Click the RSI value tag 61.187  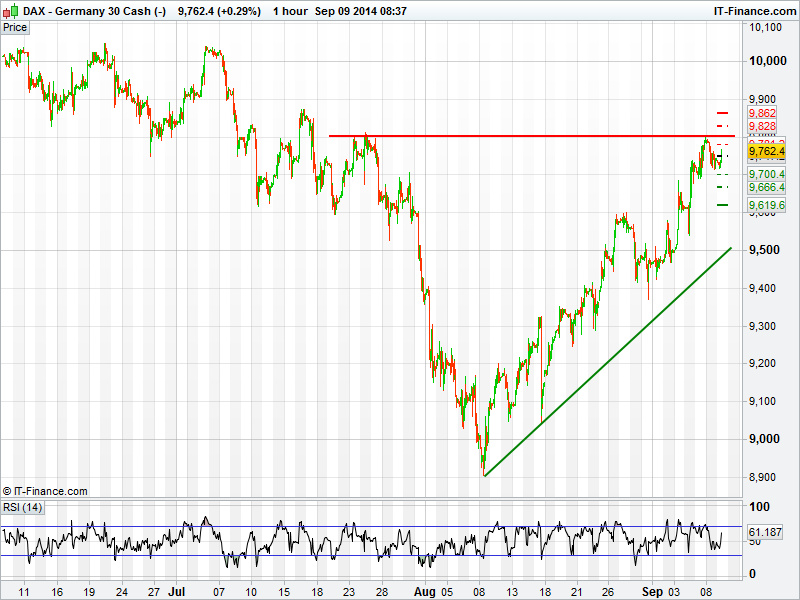pyautogui.click(x=767, y=533)
